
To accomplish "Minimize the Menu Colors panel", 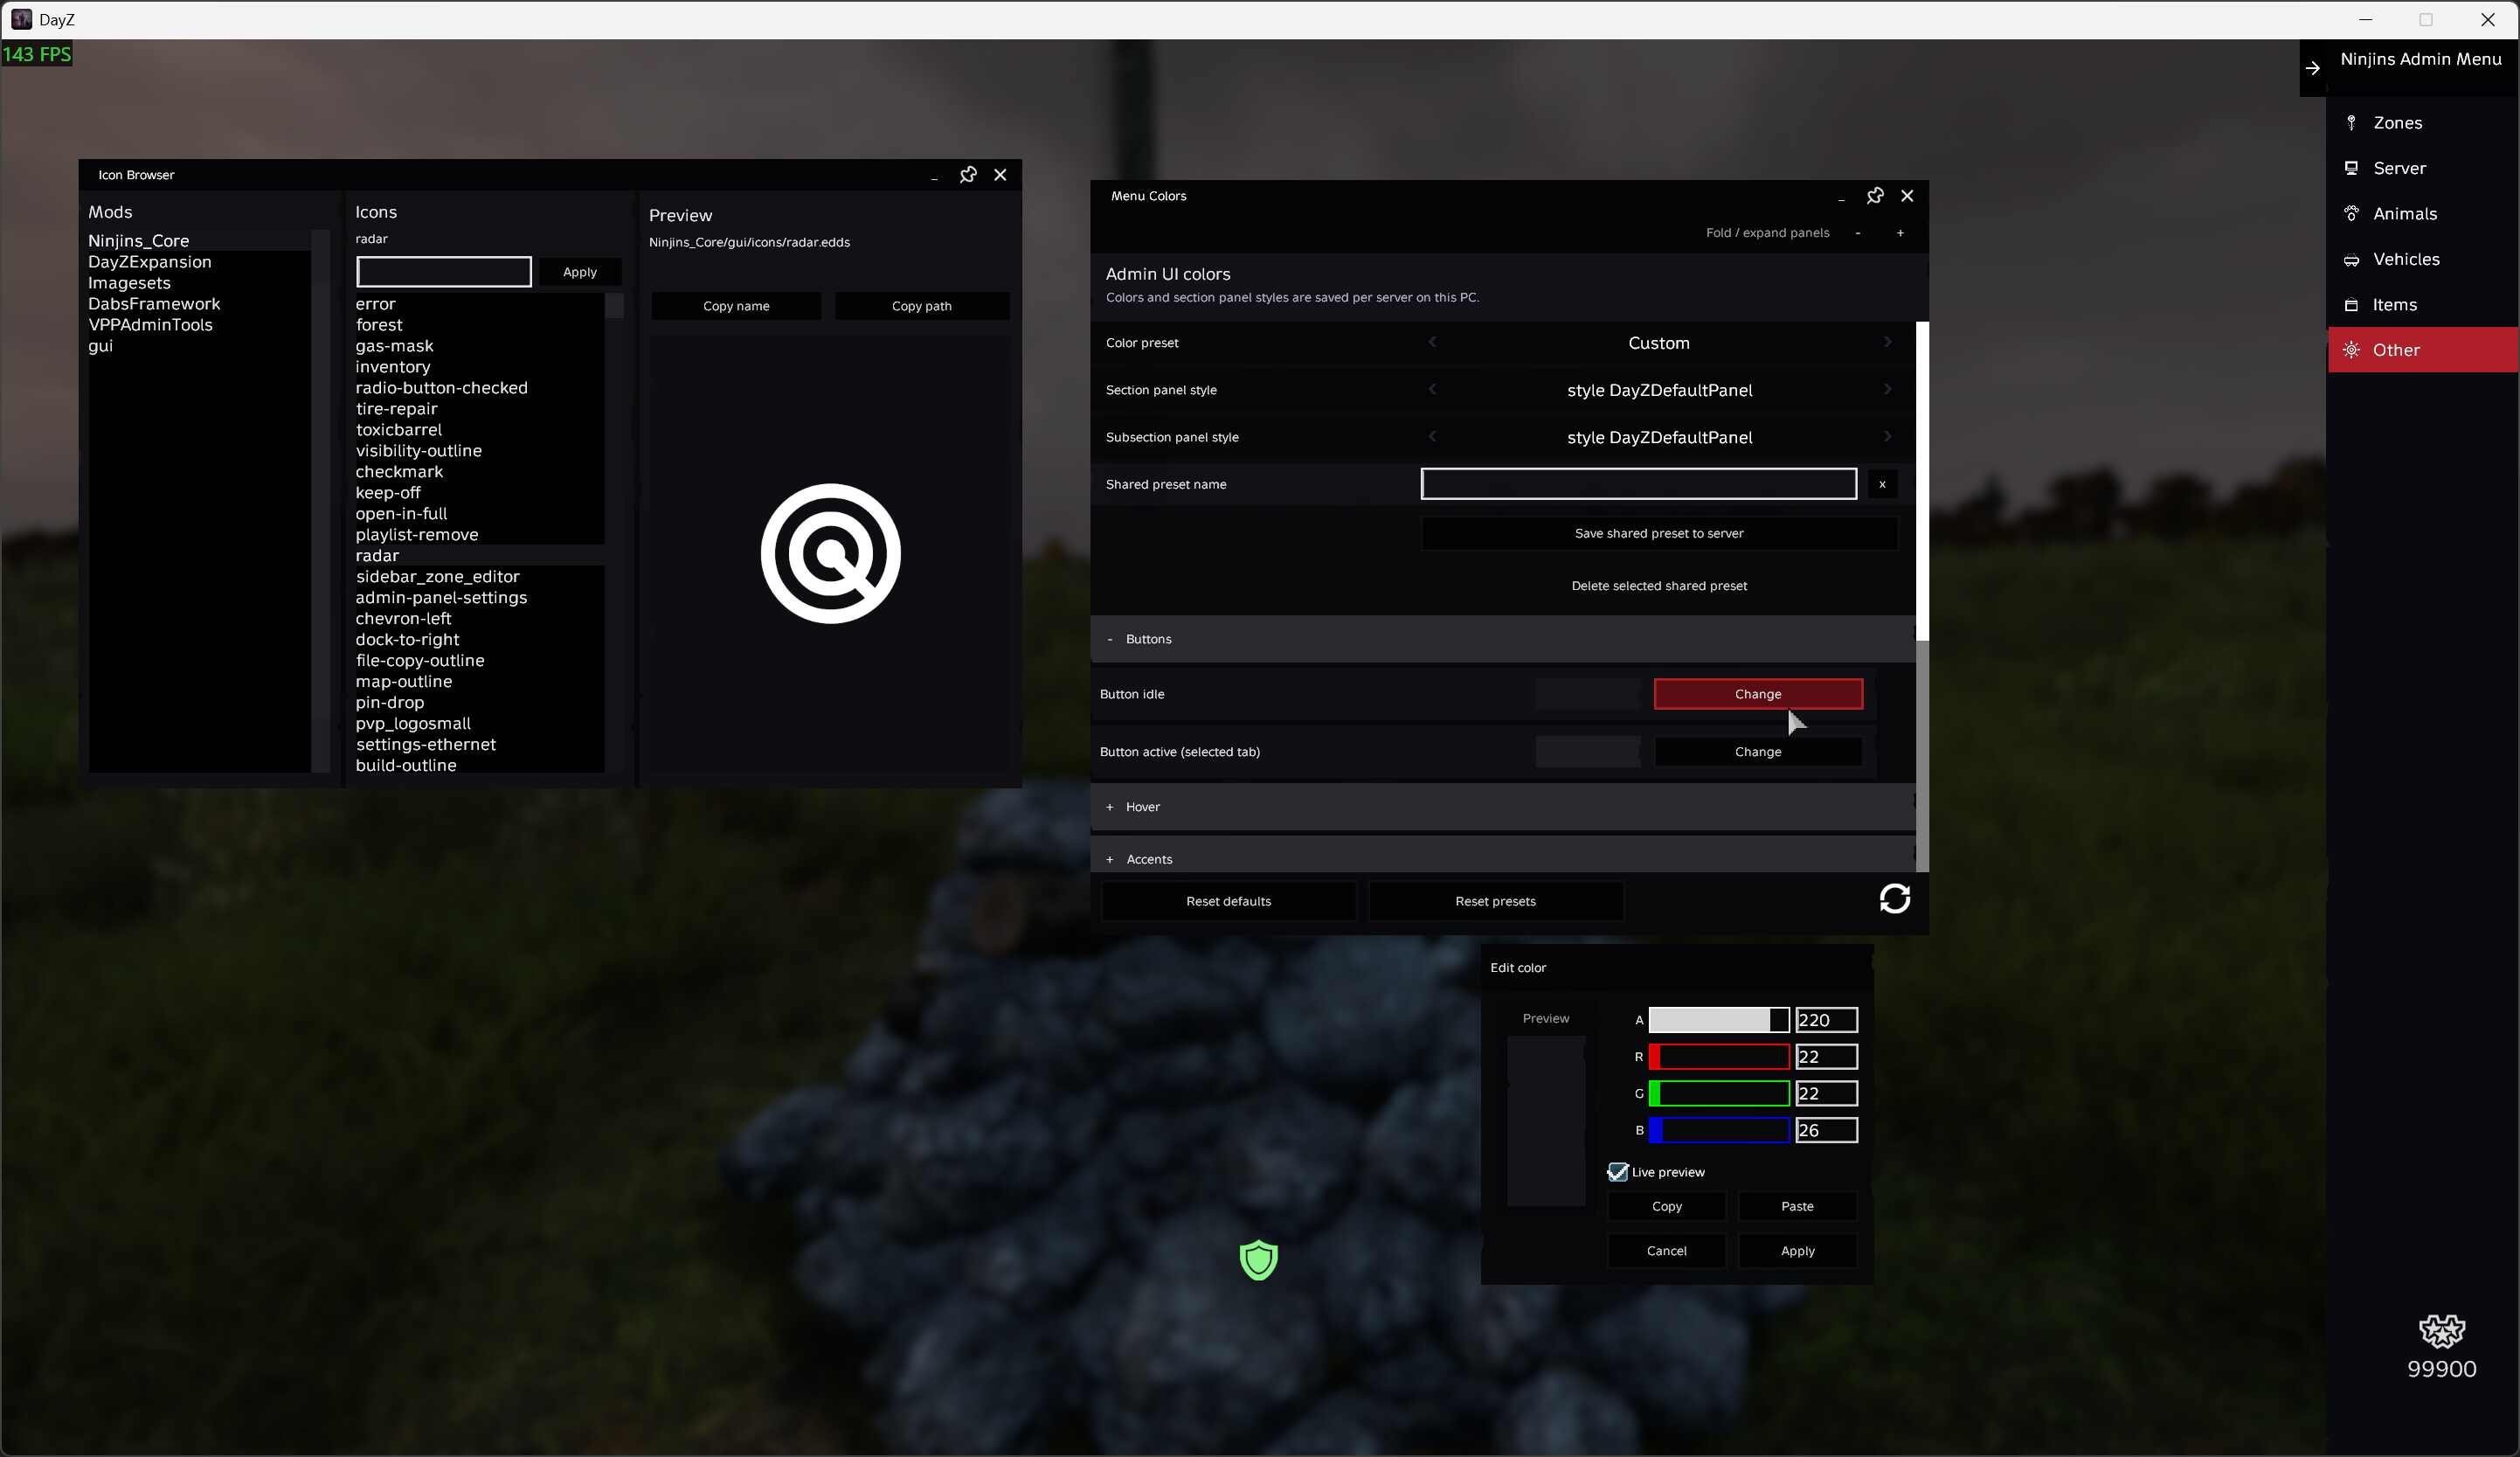I will coord(1841,198).
